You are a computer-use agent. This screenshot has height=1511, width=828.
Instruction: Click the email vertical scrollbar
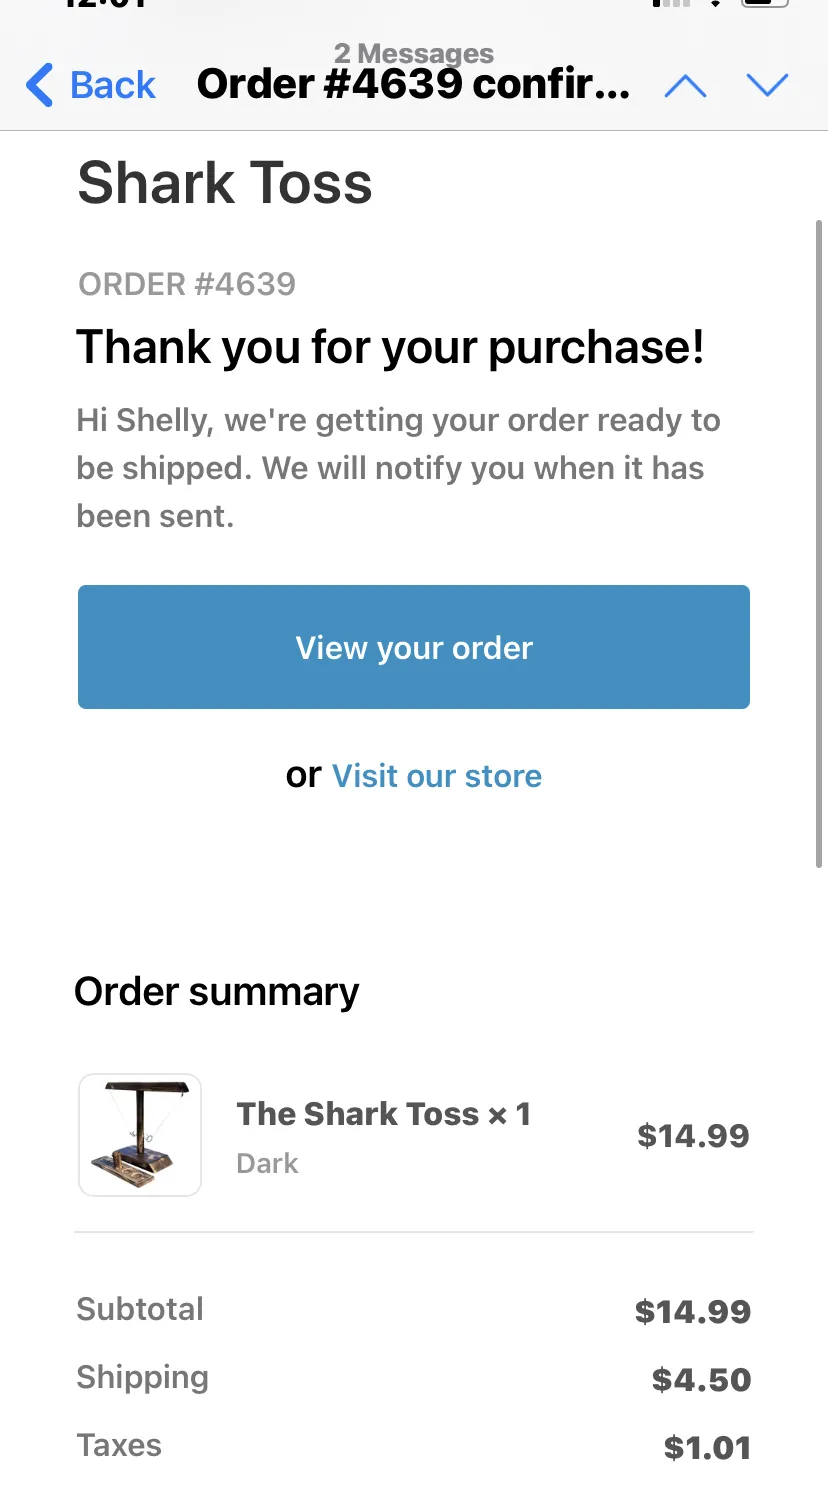[x=821, y=543]
